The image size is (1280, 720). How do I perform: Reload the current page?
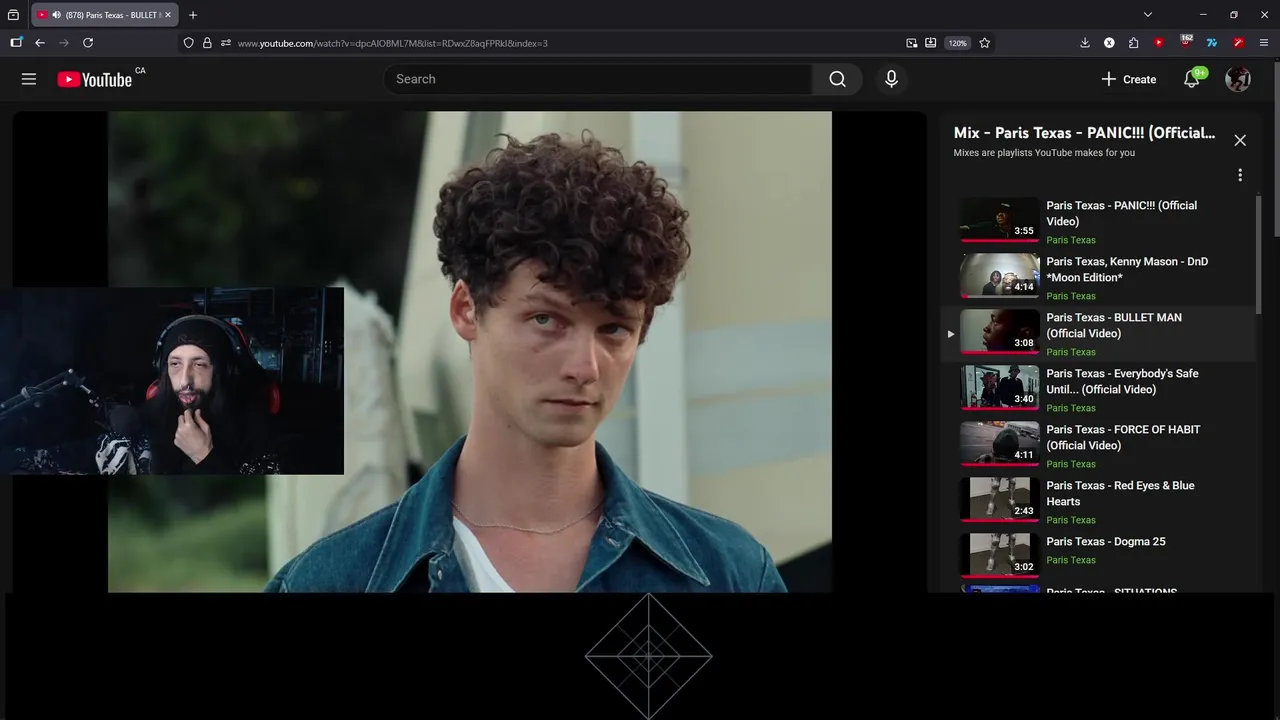click(88, 43)
